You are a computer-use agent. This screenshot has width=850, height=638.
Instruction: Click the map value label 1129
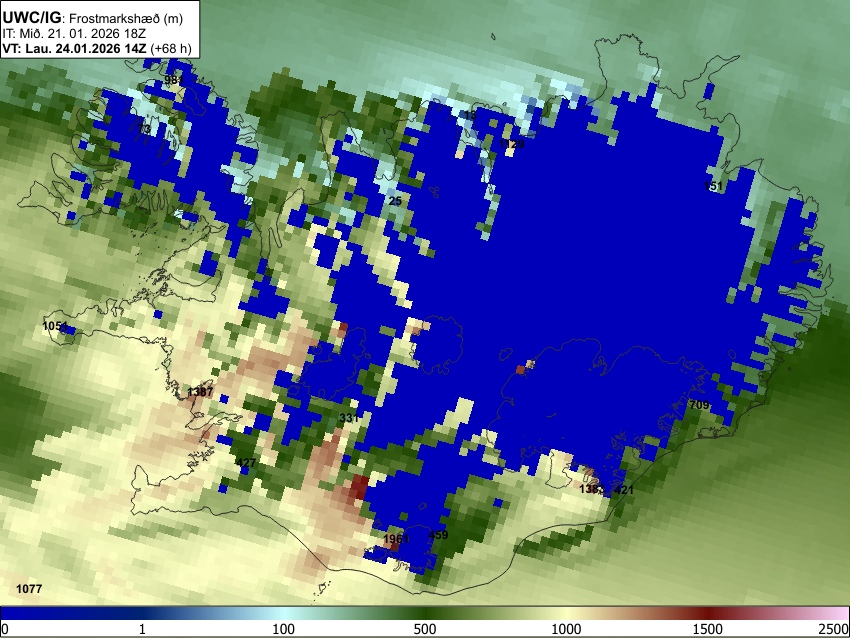pos(512,144)
